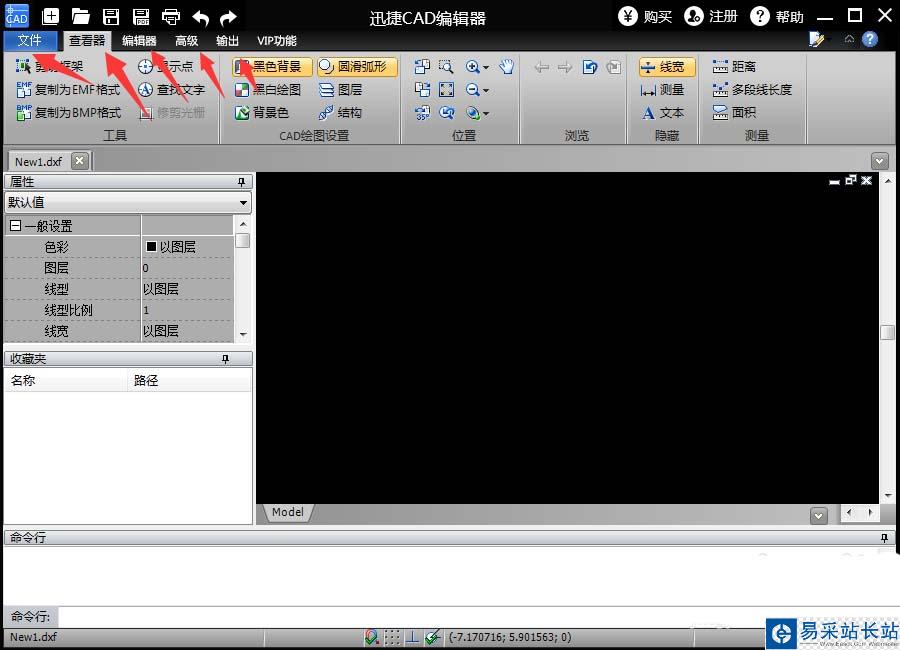Click the pin on 收藏夹 panel header
Viewport: 900px width, 650px height.
226,359
